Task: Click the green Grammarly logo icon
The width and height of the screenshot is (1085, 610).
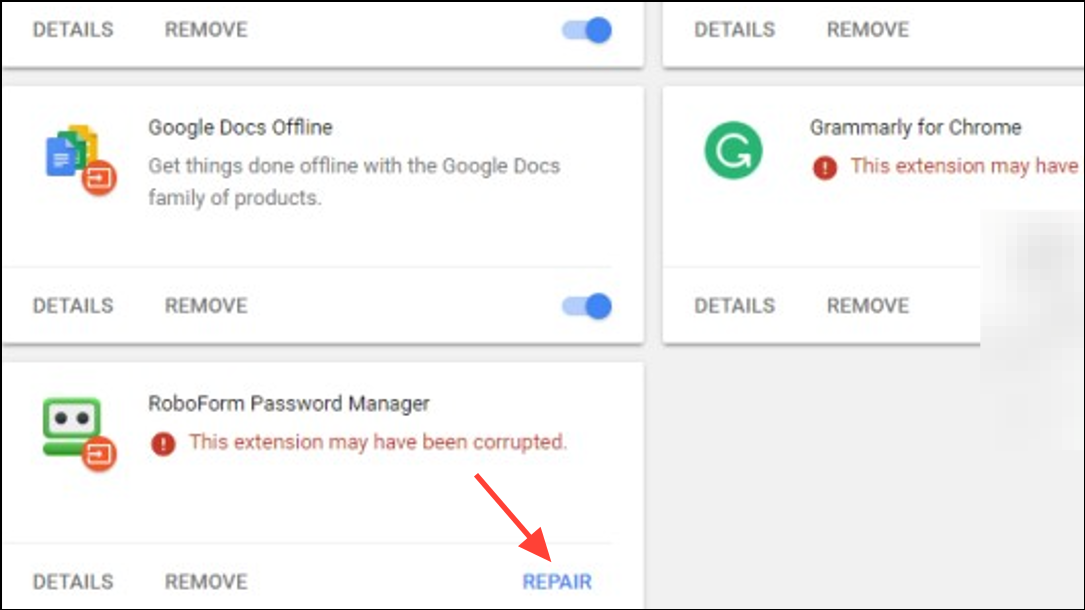Action: [x=733, y=150]
